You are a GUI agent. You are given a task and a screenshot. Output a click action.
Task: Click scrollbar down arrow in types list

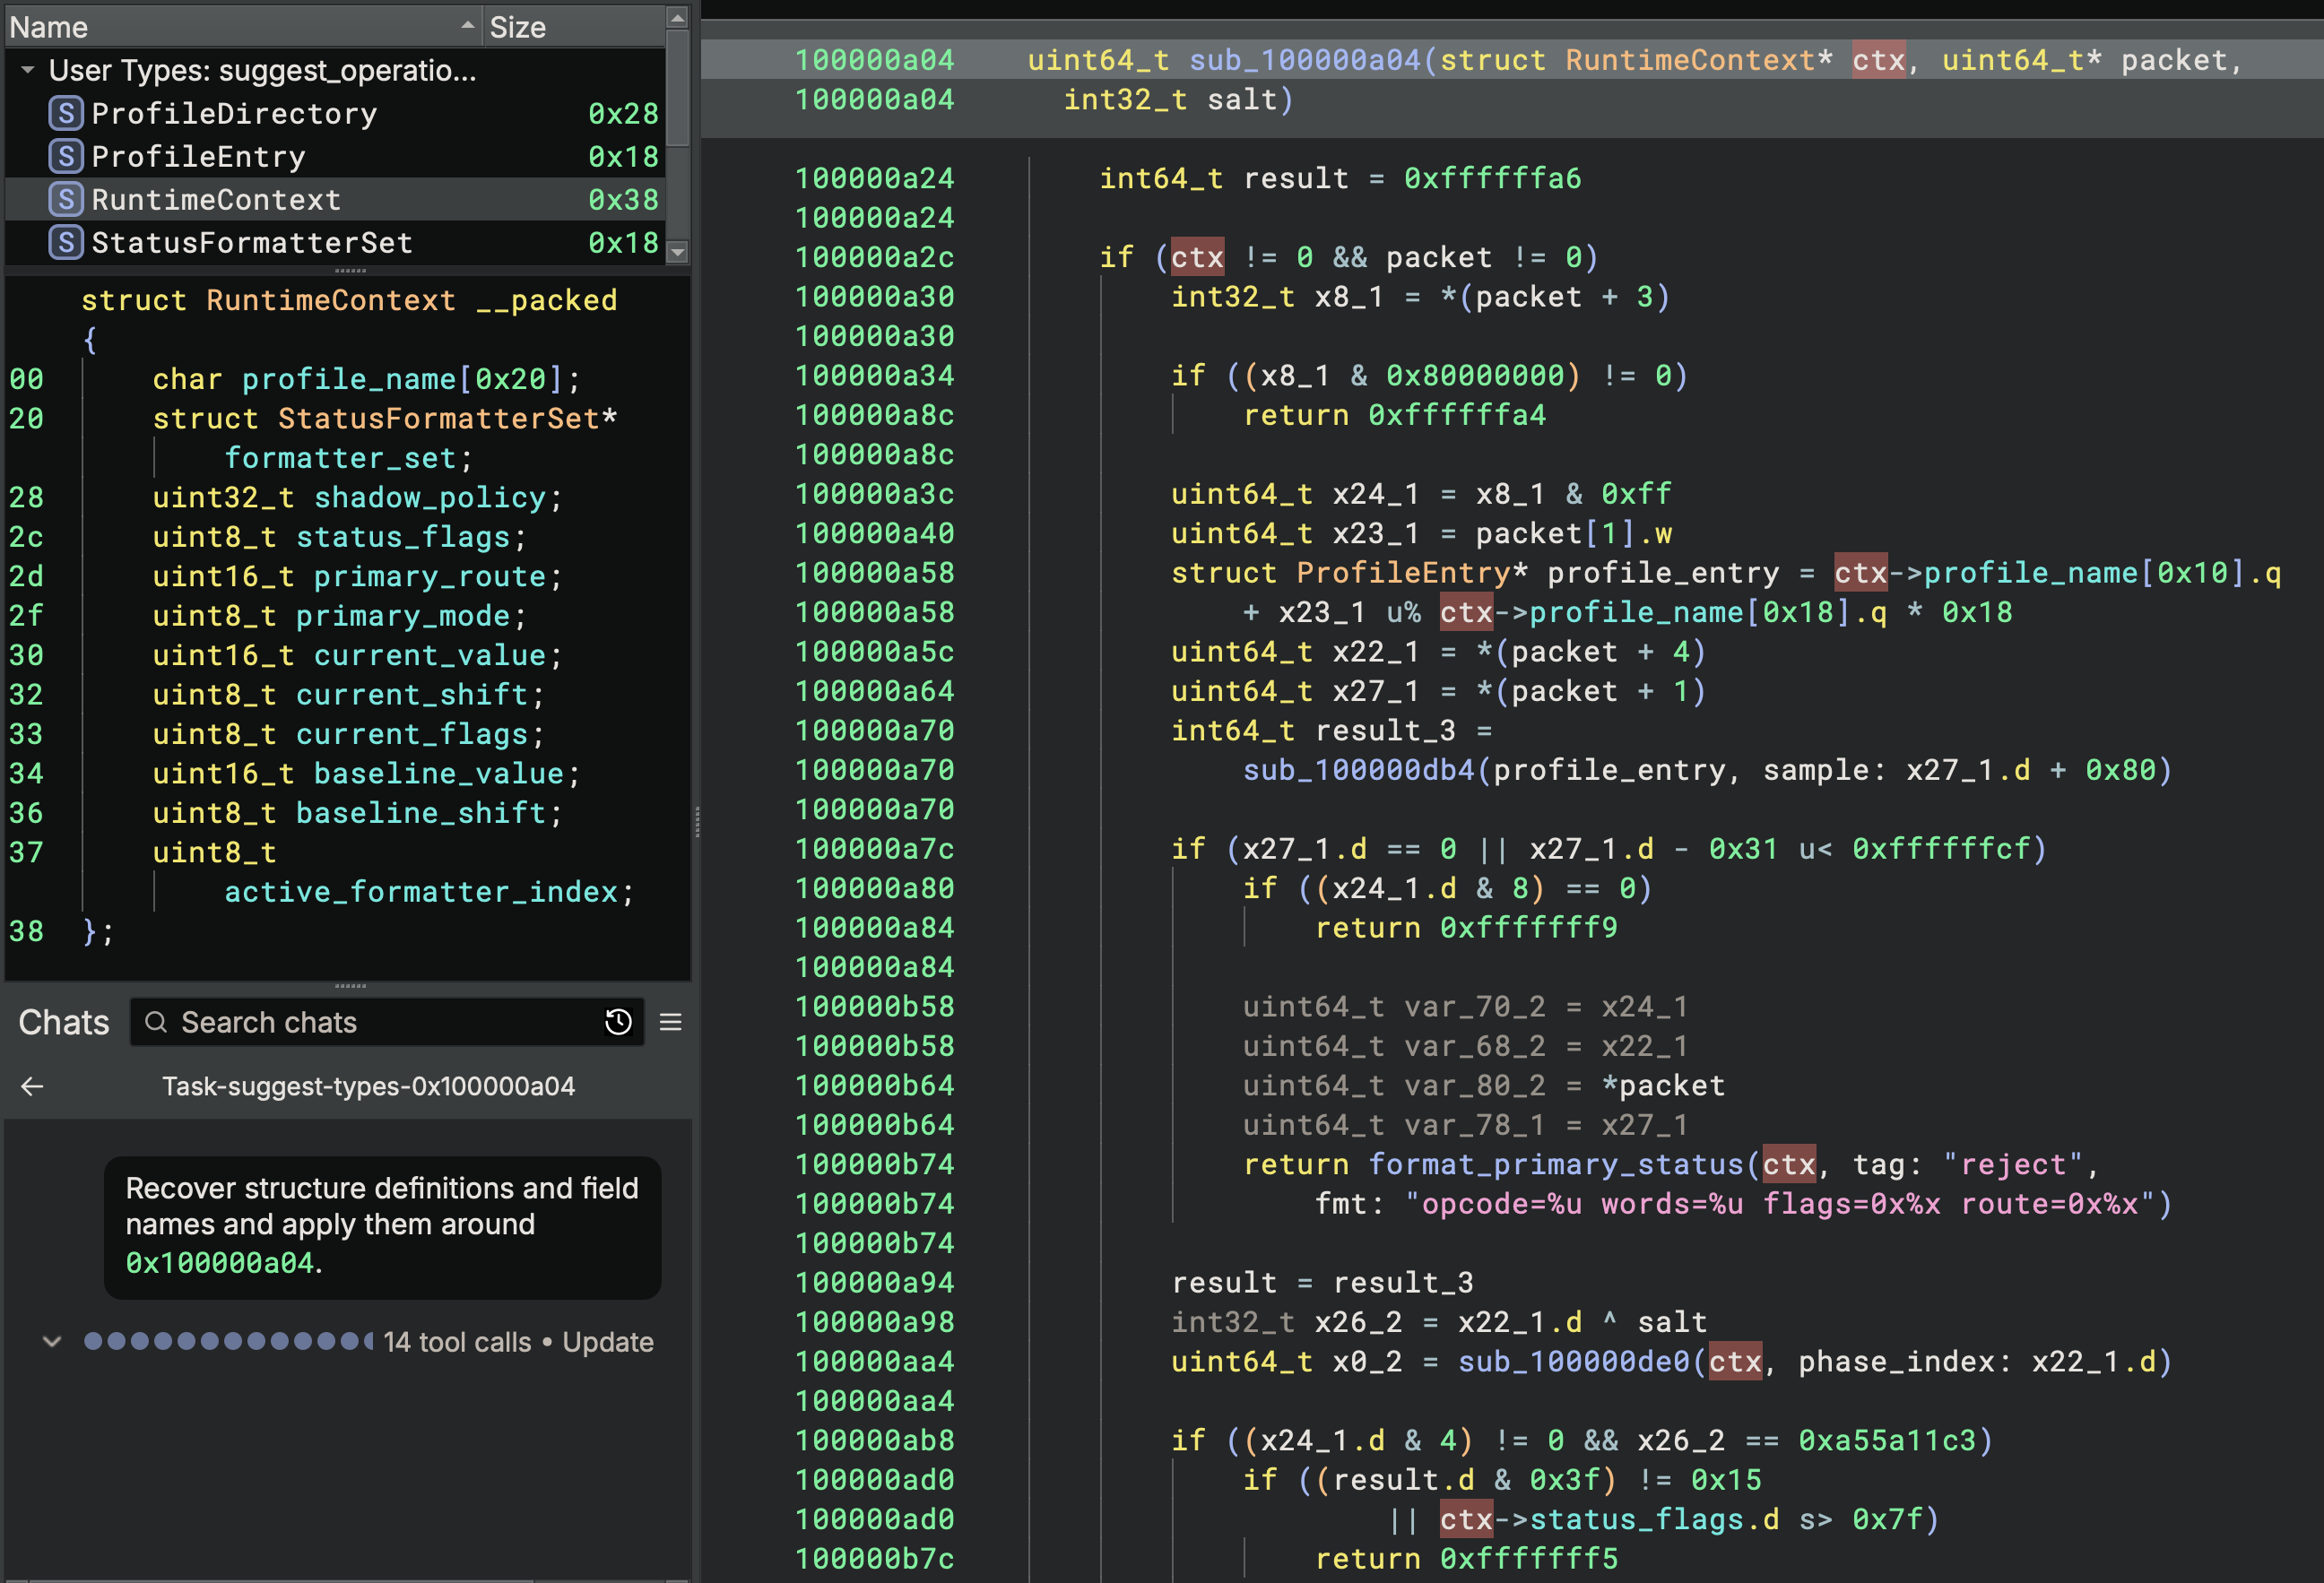click(677, 252)
